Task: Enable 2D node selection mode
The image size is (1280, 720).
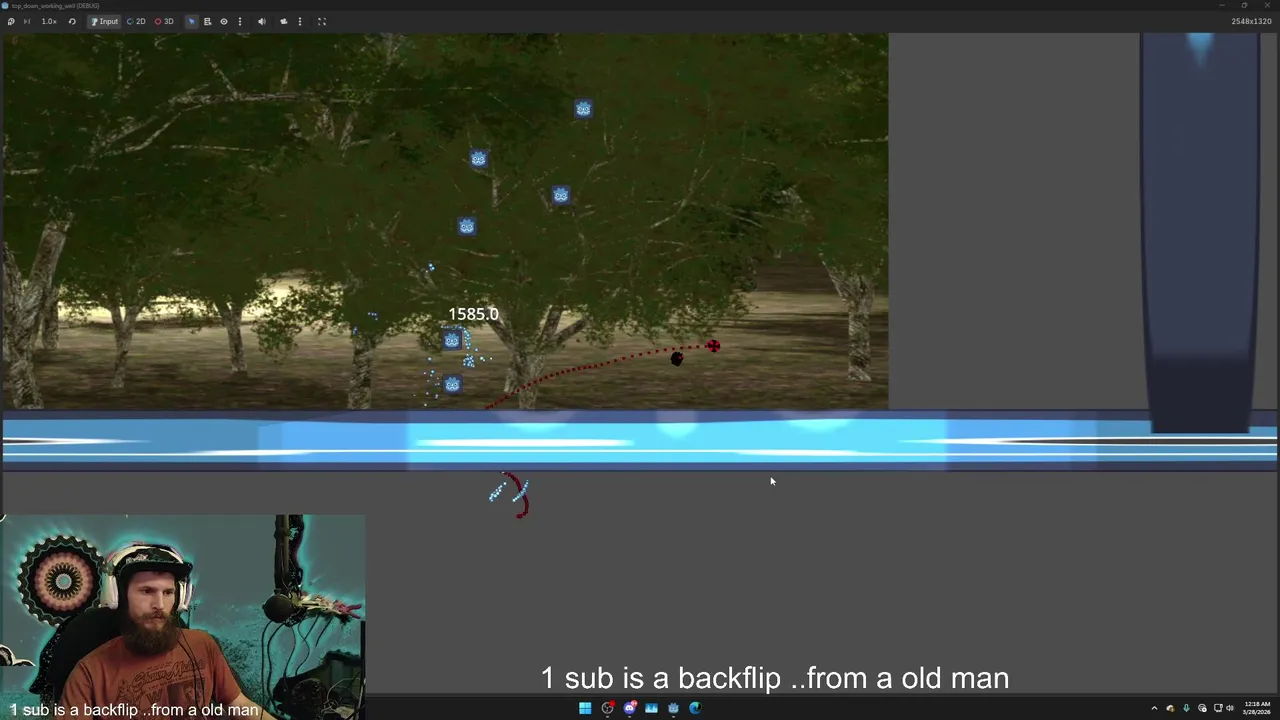Action: click(x=136, y=21)
